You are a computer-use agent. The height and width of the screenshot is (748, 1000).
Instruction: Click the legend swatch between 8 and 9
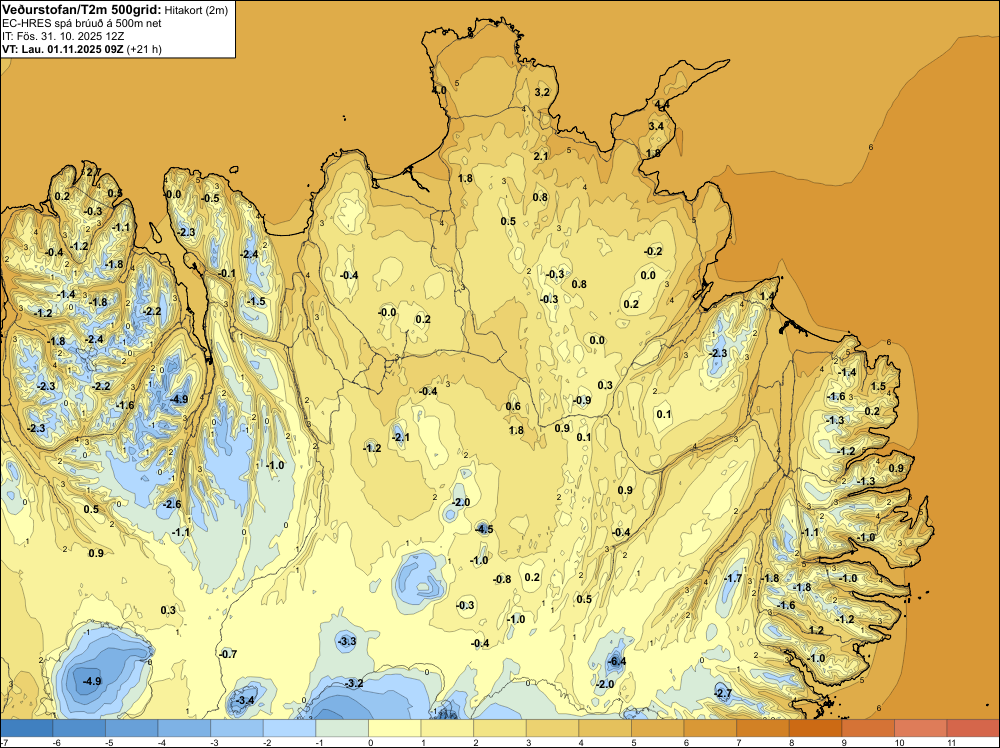(816, 728)
